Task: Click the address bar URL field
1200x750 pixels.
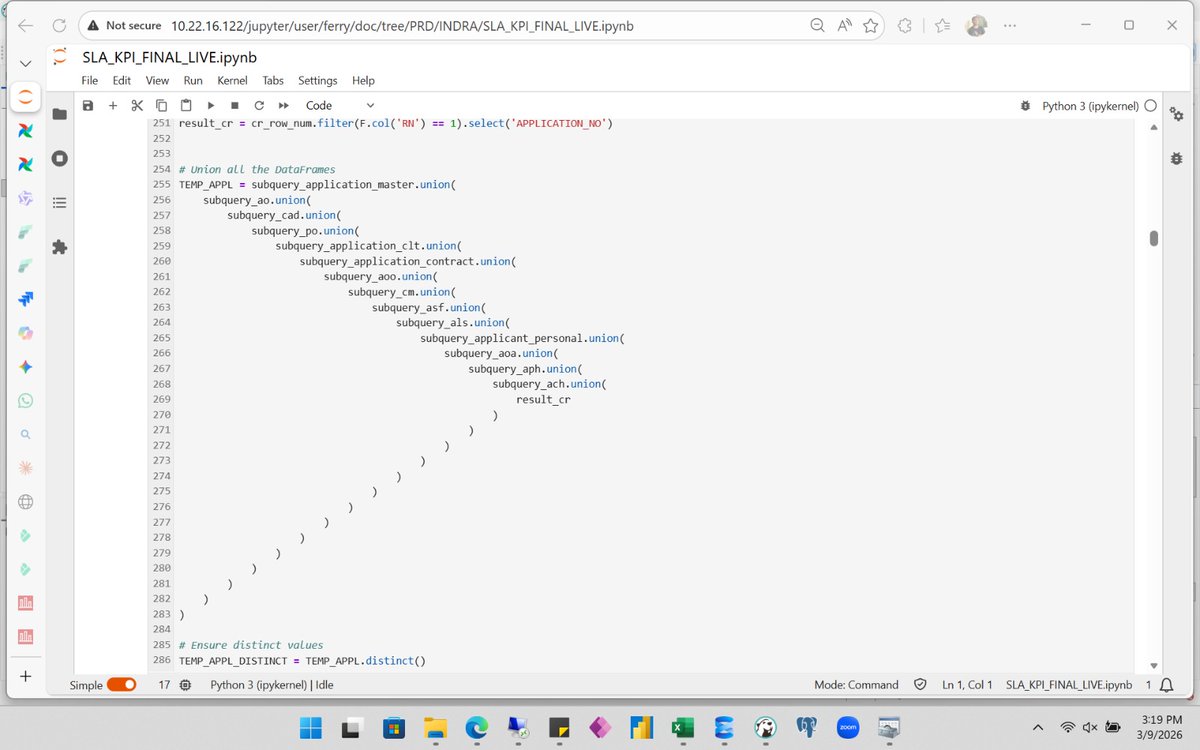Action: pyautogui.click(x=402, y=25)
